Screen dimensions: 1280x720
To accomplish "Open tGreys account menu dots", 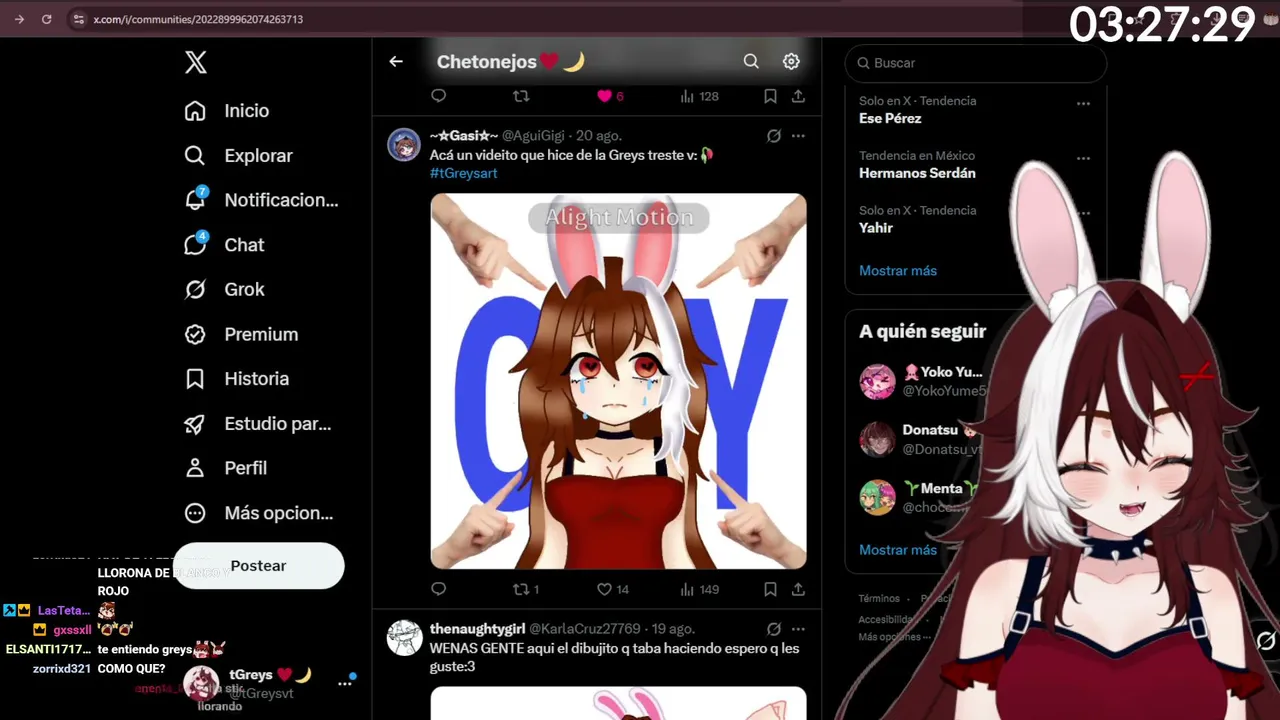I will coord(345,683).
